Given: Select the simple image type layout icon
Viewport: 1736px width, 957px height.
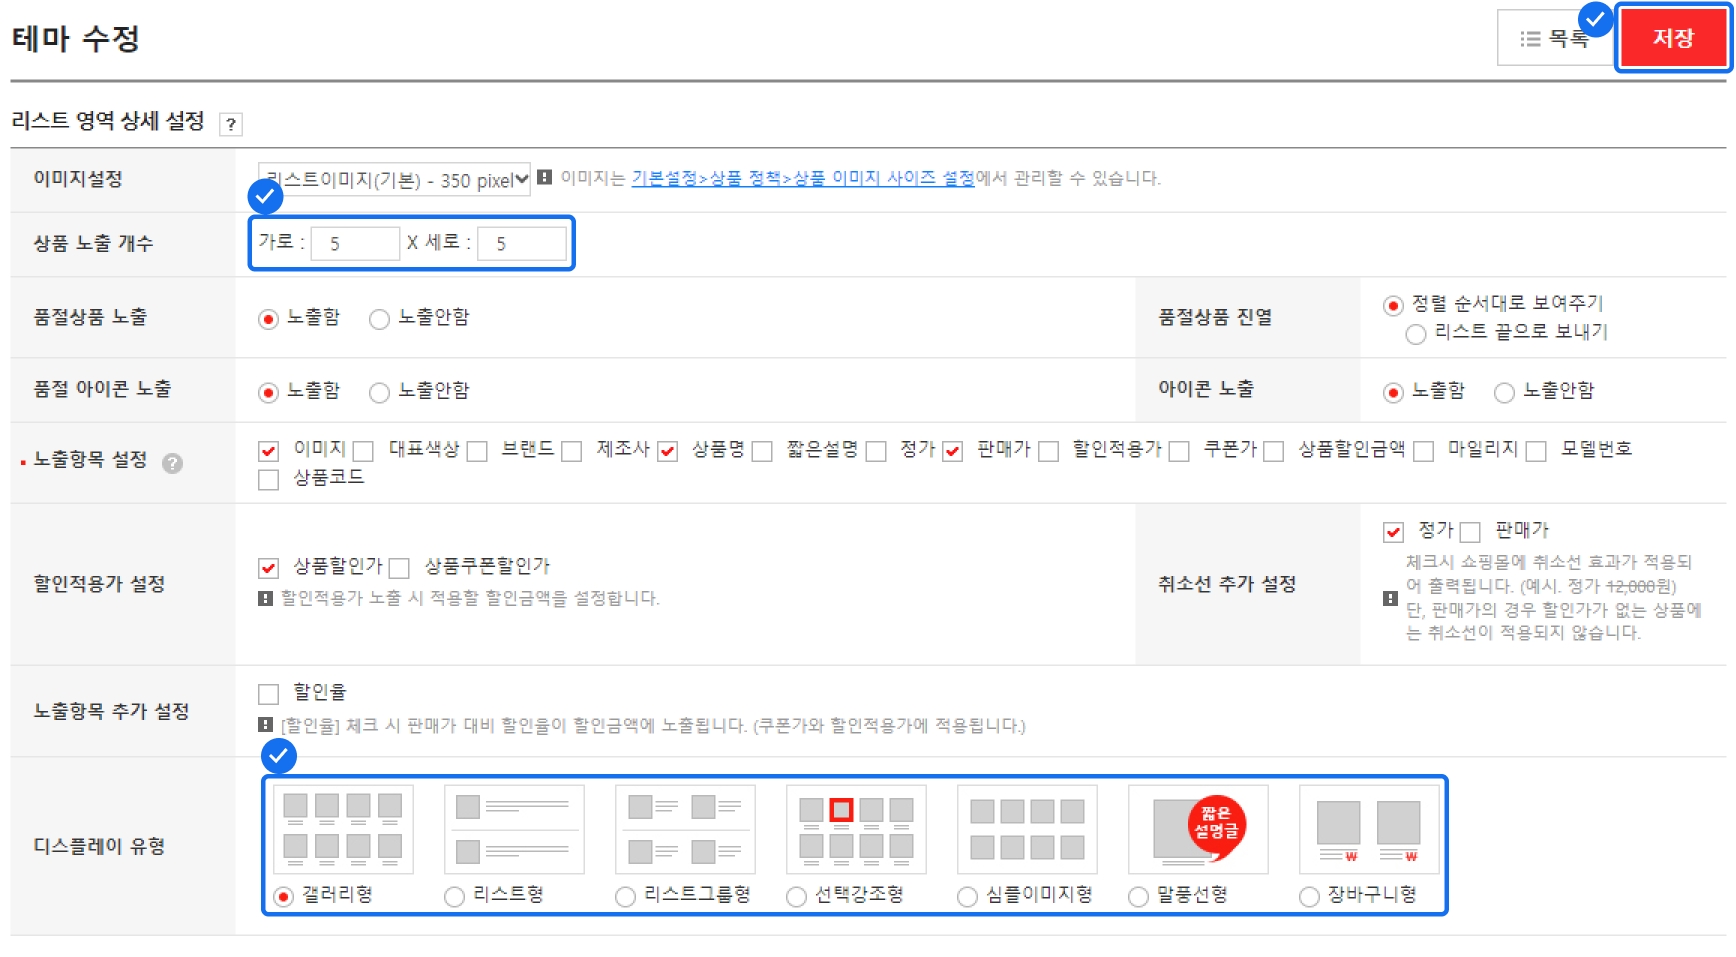Looking at the screenshot, I should pos(1027,829).
